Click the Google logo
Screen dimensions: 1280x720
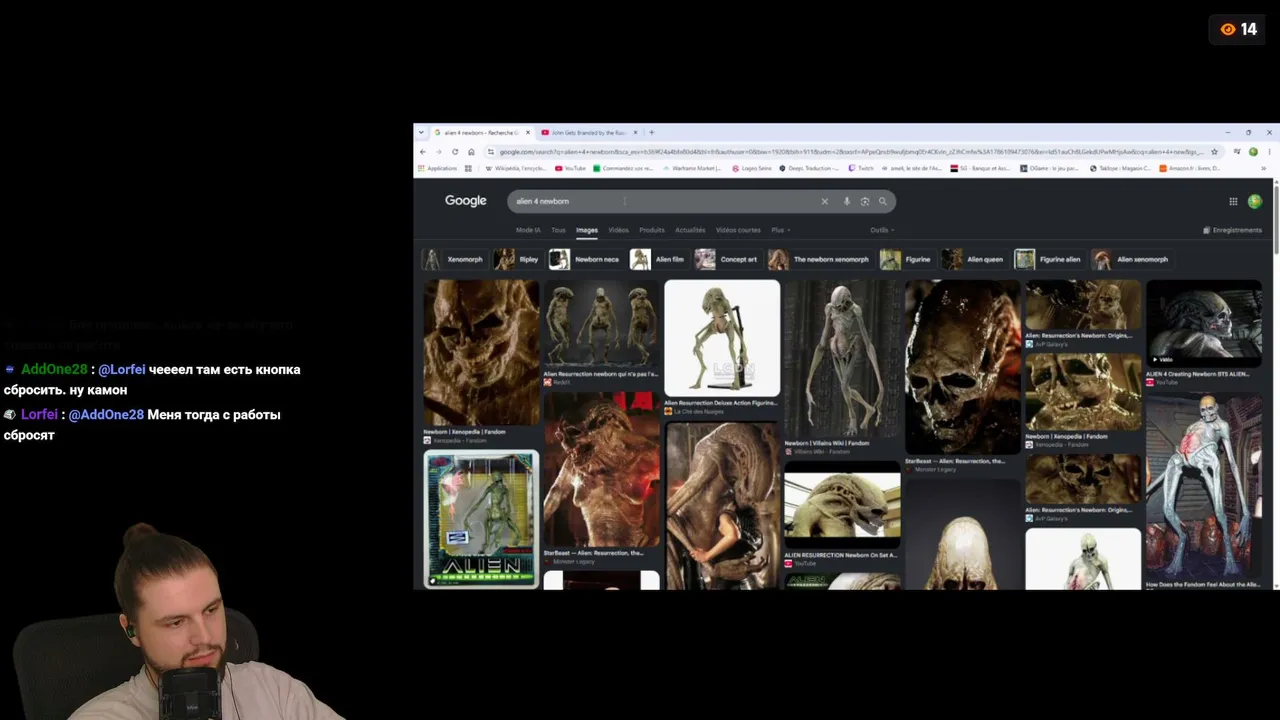pos(466,201)
